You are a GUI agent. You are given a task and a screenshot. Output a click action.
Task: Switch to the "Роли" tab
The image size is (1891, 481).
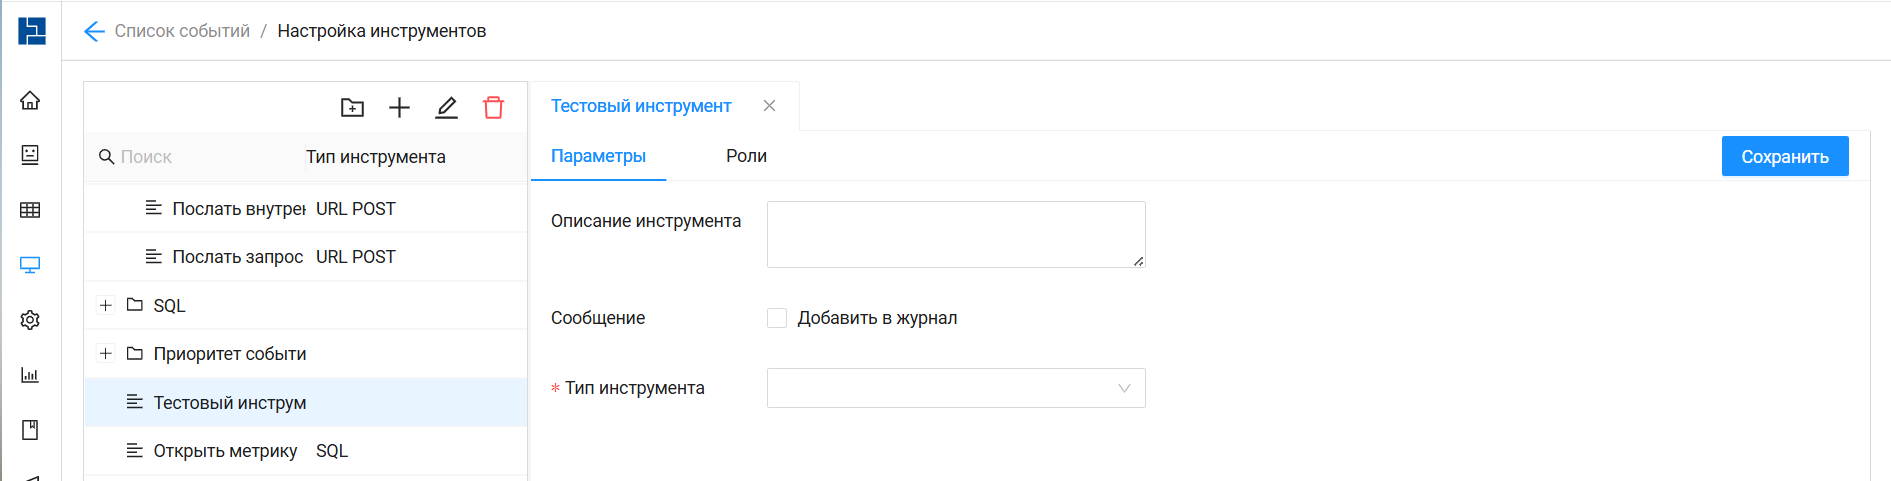(x=746, y=156)
